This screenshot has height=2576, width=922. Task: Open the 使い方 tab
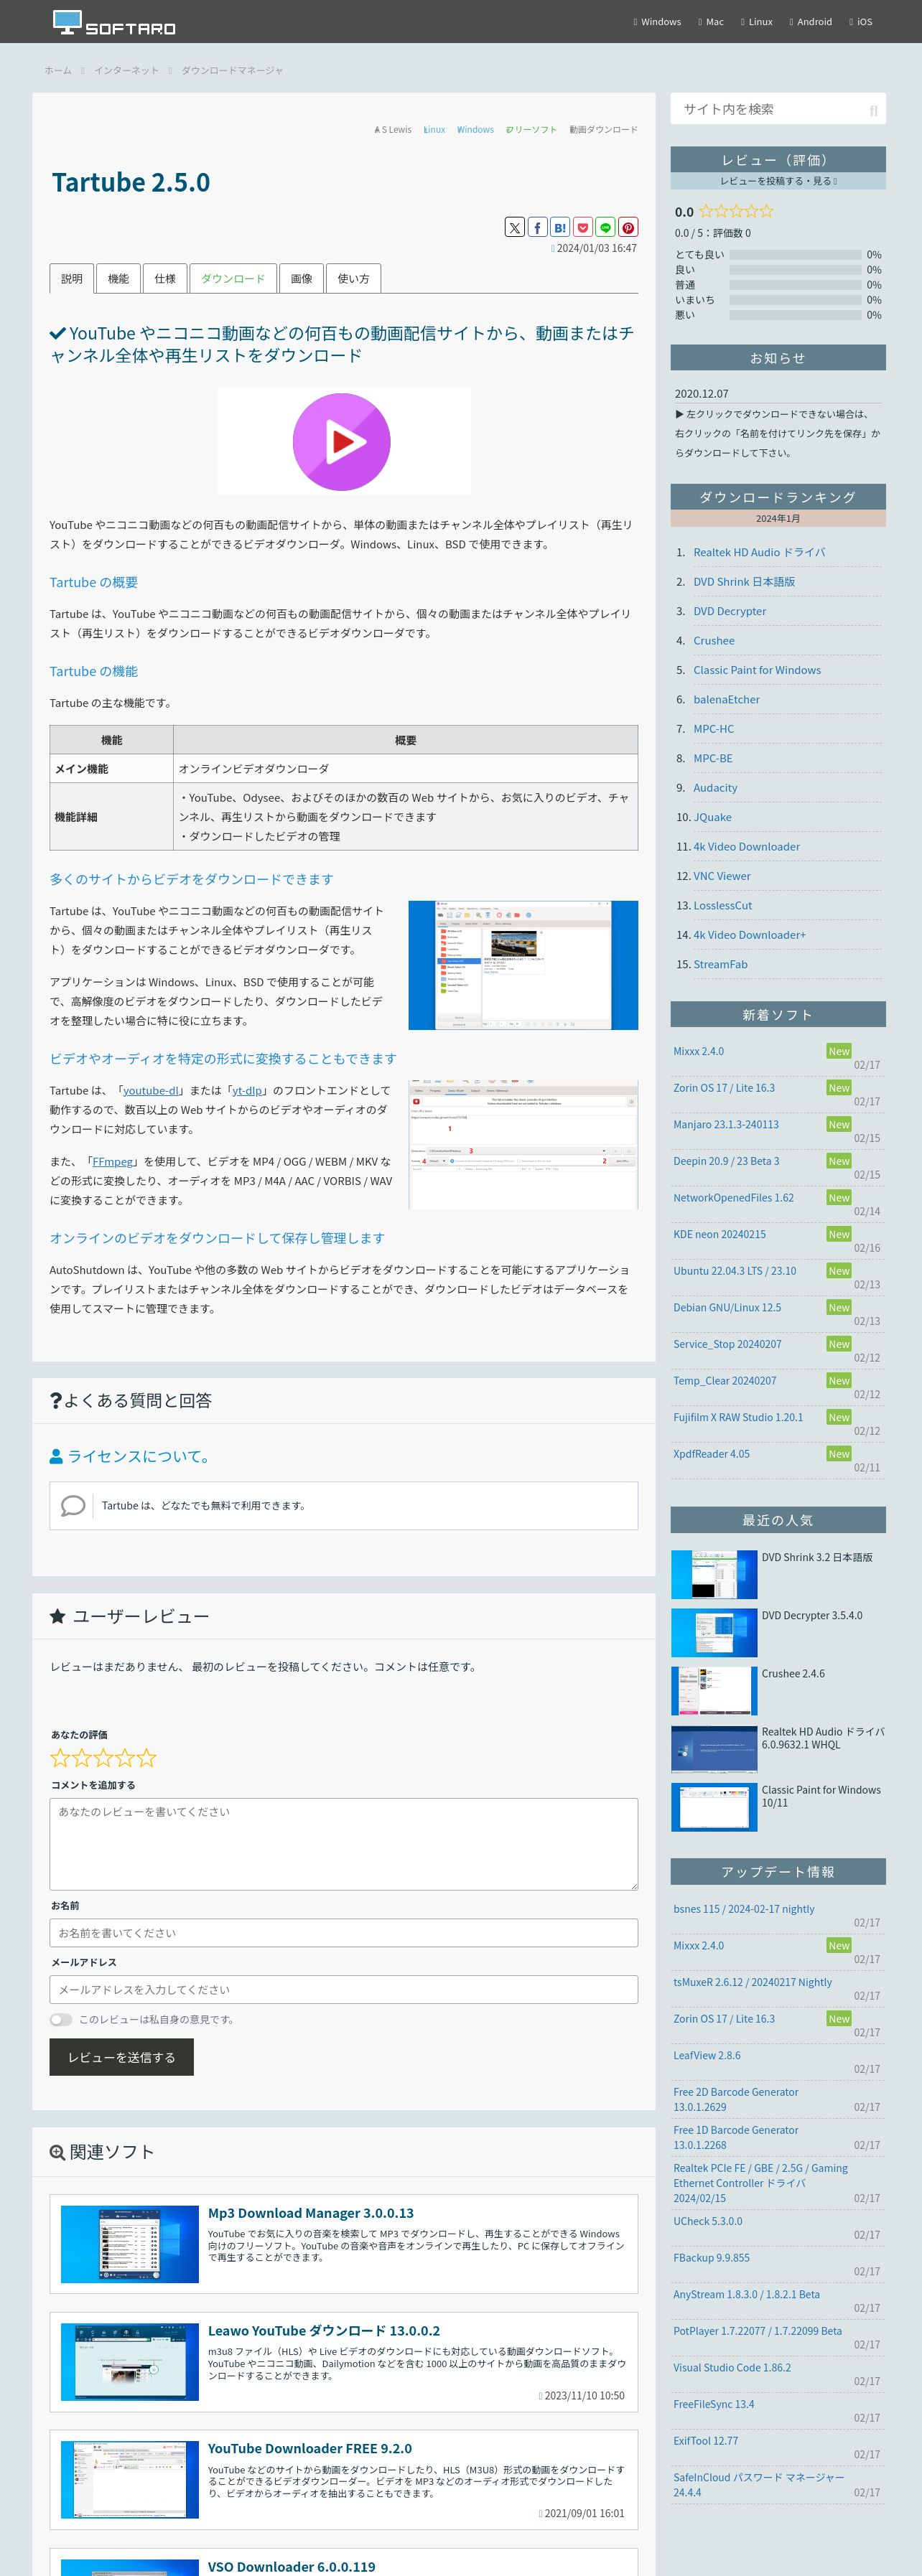tap(353, 278)
